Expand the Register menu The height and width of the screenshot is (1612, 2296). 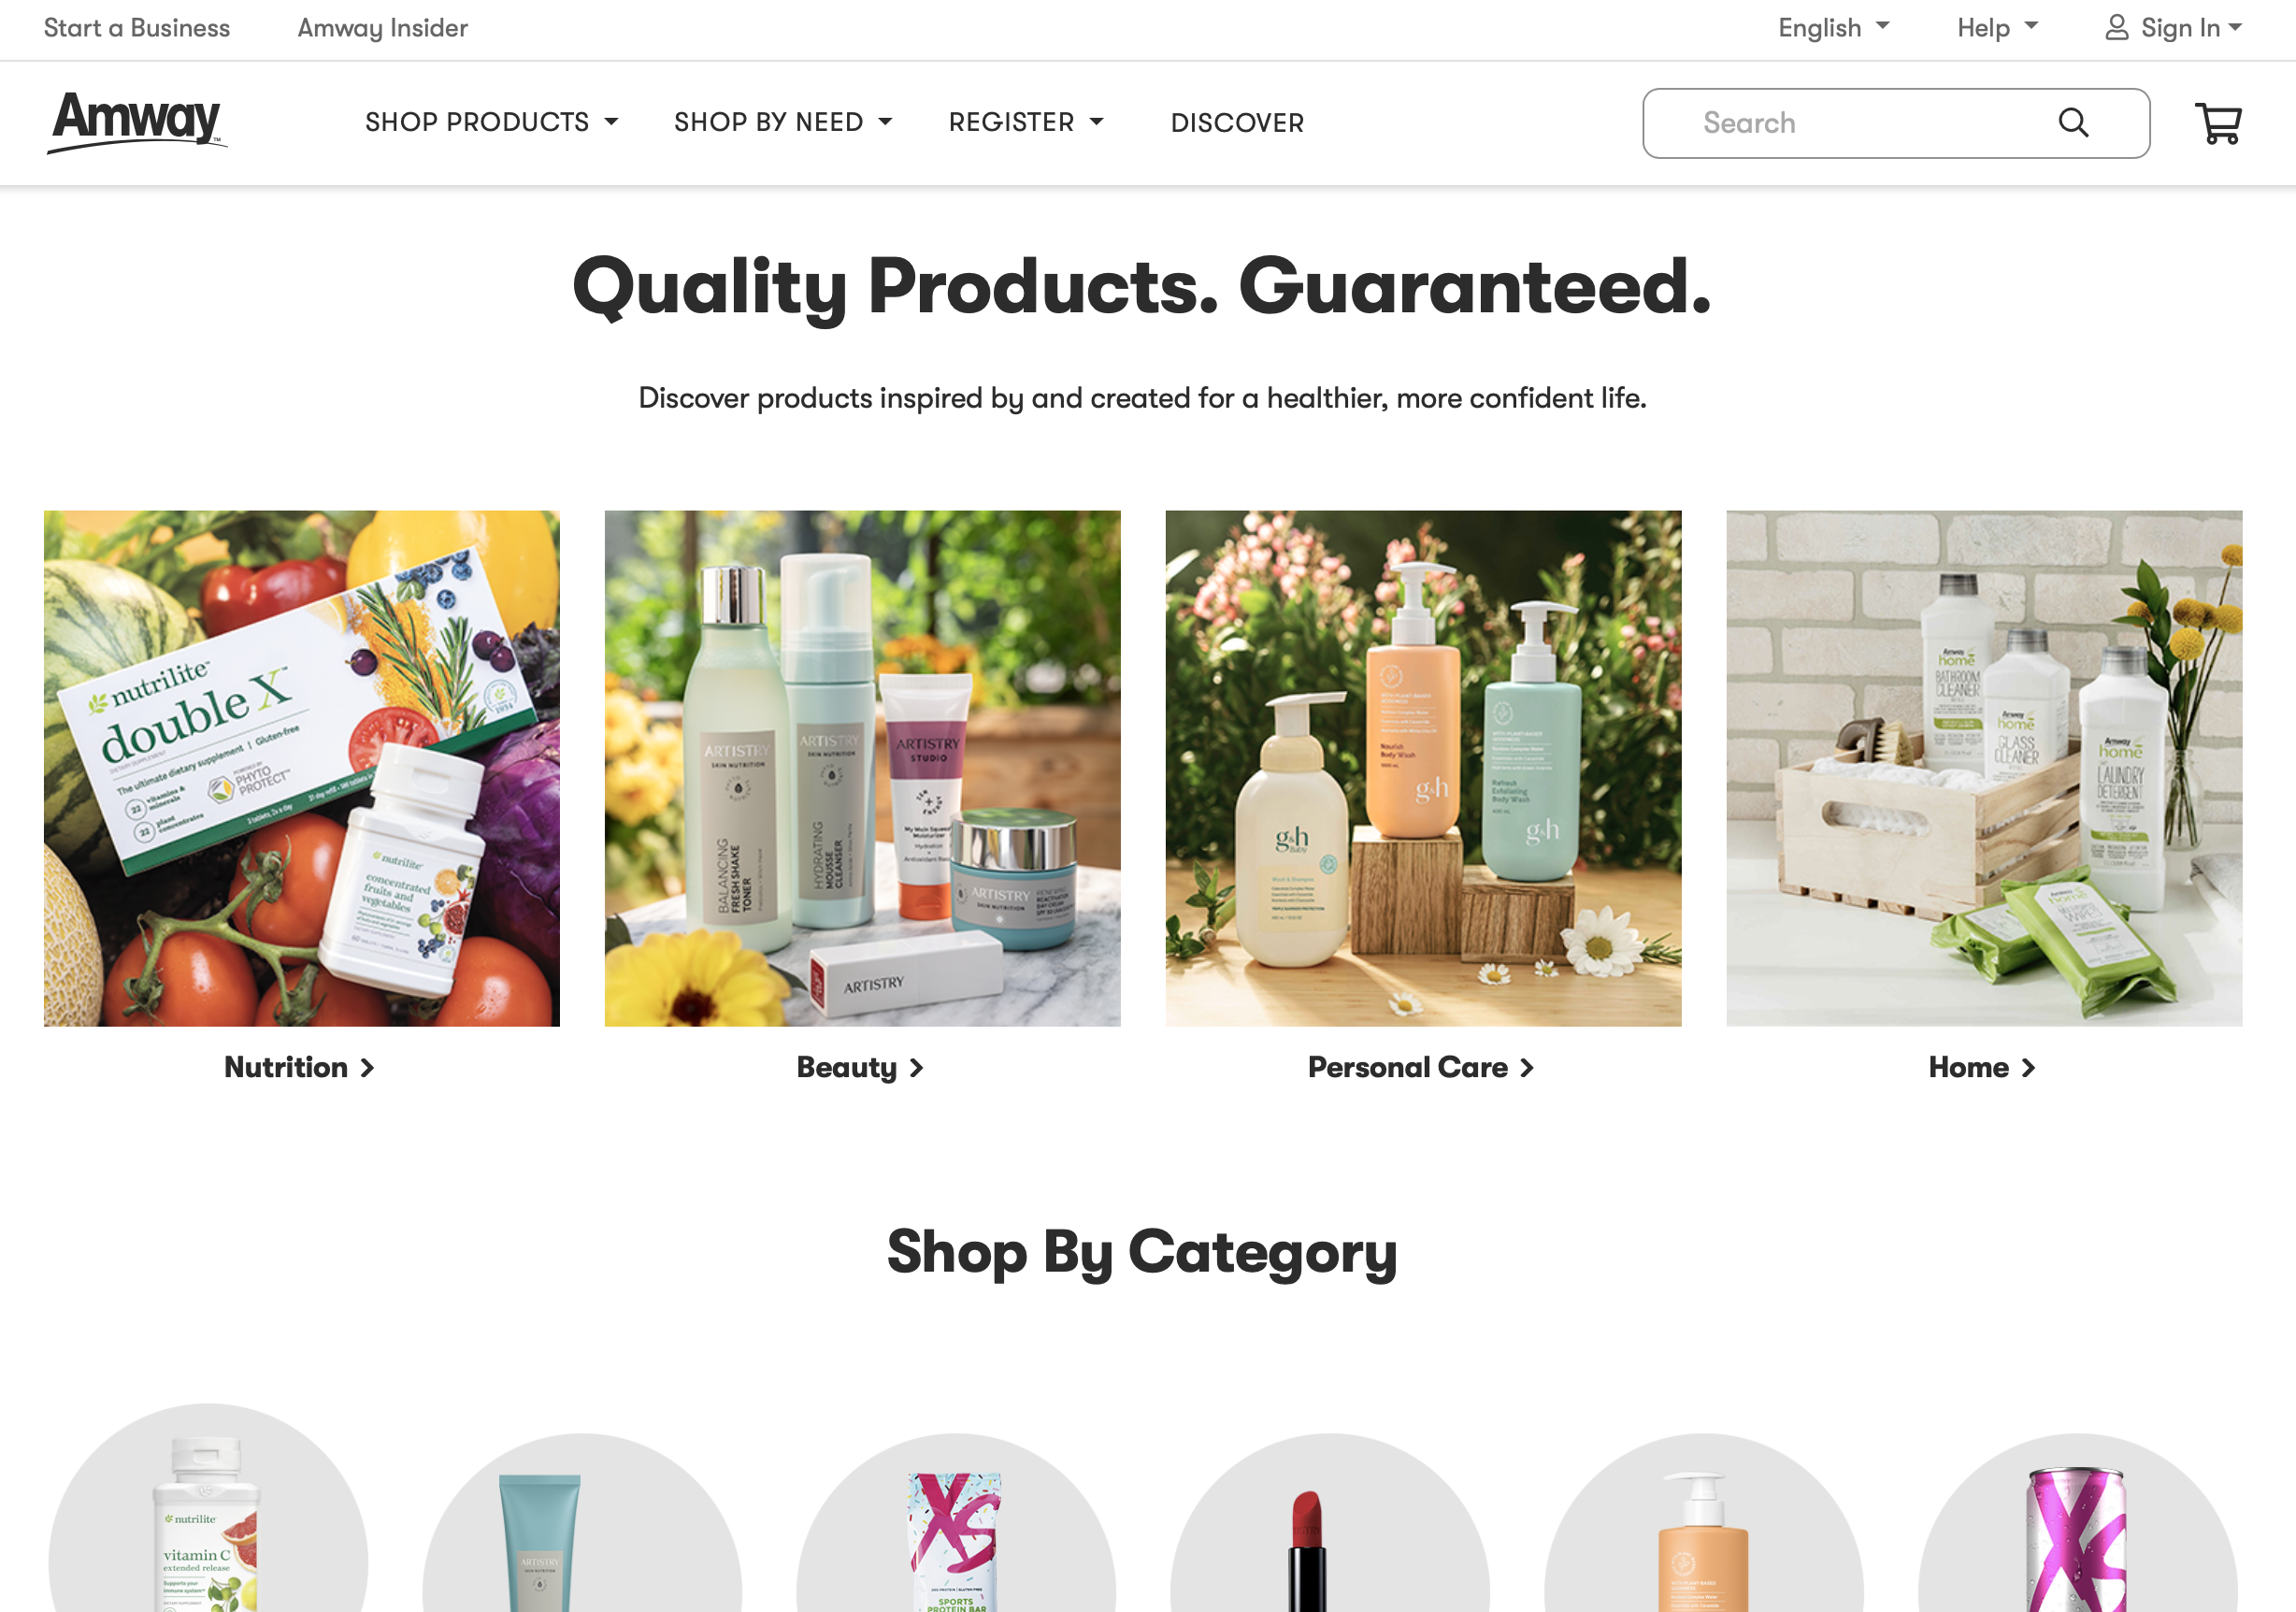tap(1026, 122)
